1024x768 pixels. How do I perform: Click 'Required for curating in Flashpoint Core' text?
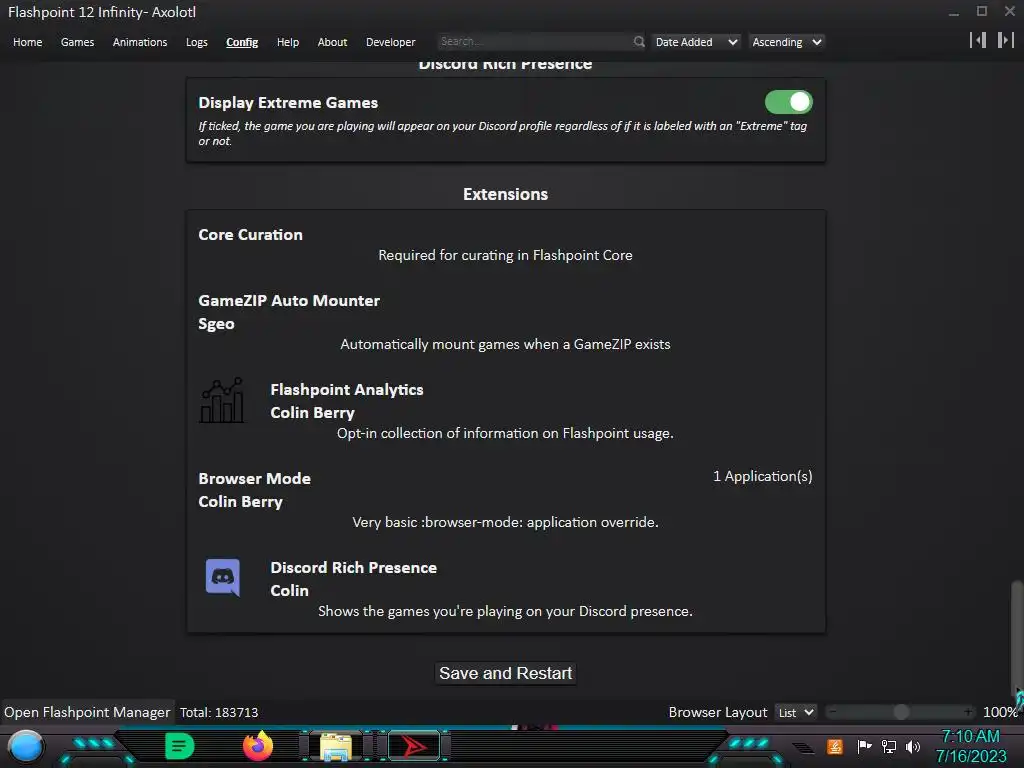pyautogui.click(x=505, y=255)
